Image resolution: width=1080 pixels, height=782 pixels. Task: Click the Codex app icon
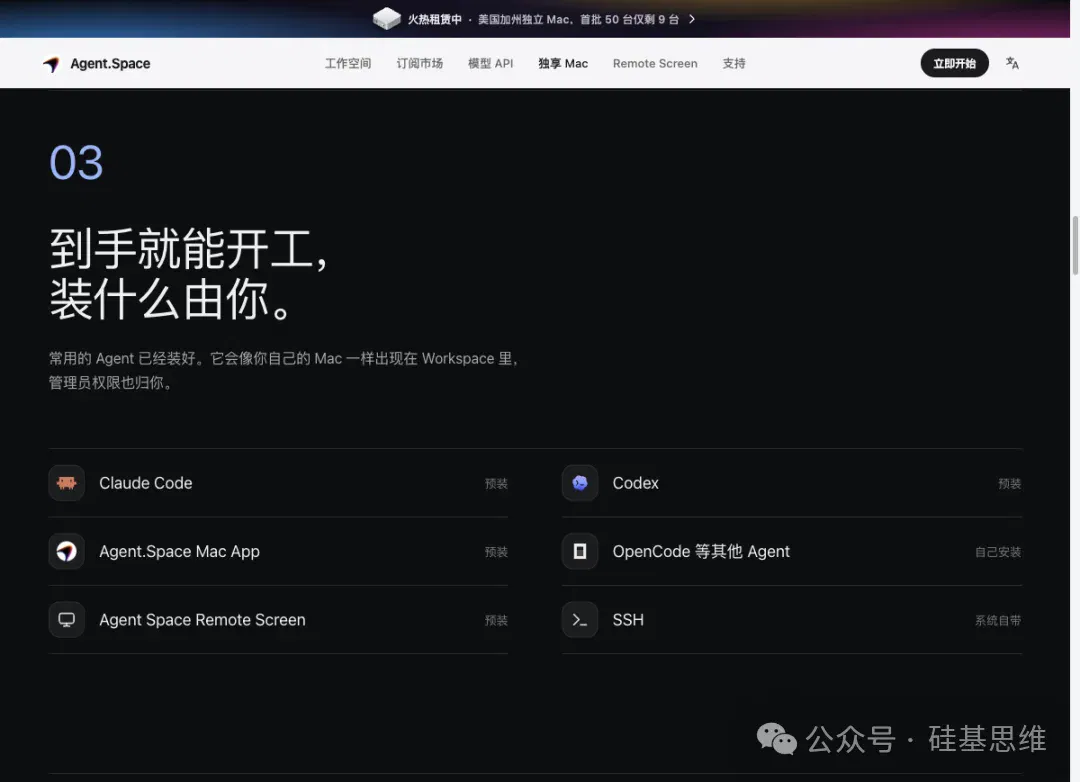pyautogui.click(x=580, y=483)
